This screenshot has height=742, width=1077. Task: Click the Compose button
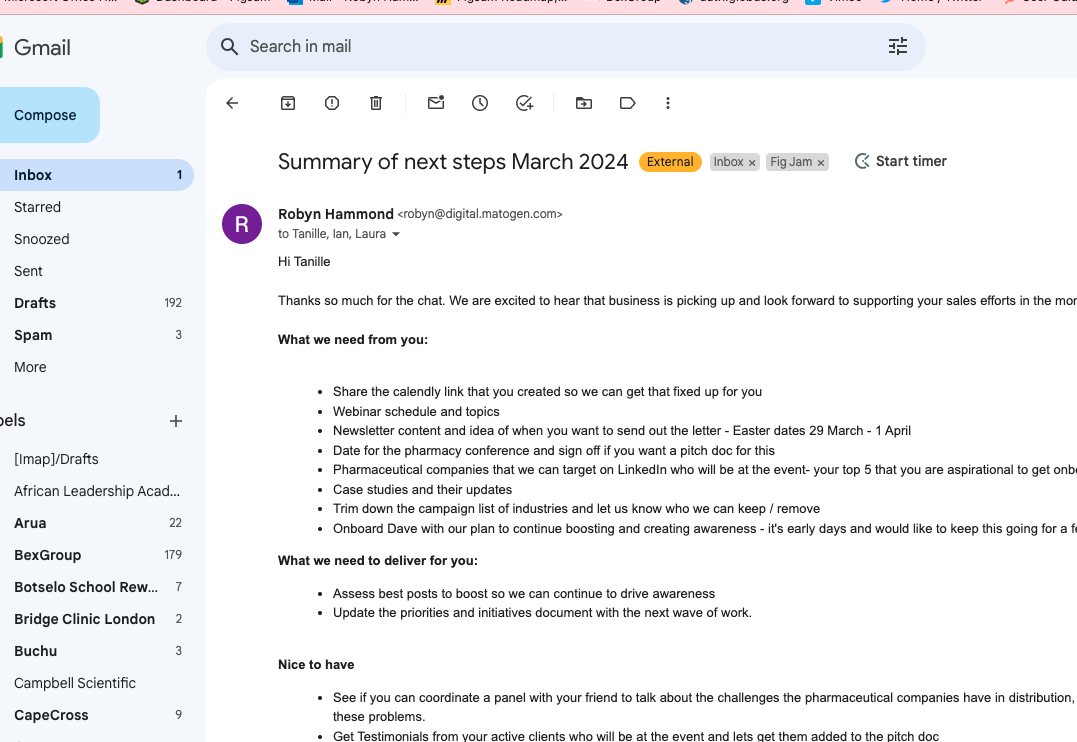46,115
